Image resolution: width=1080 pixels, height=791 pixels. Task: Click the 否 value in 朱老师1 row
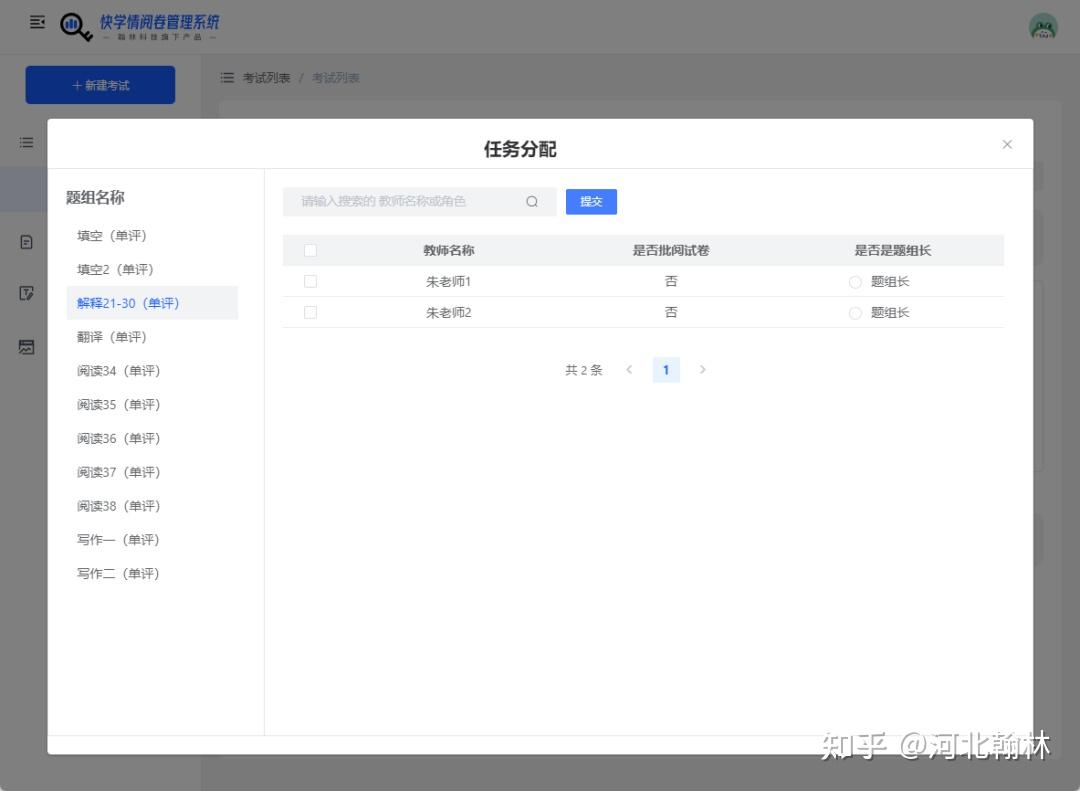[x=671, y=282]
